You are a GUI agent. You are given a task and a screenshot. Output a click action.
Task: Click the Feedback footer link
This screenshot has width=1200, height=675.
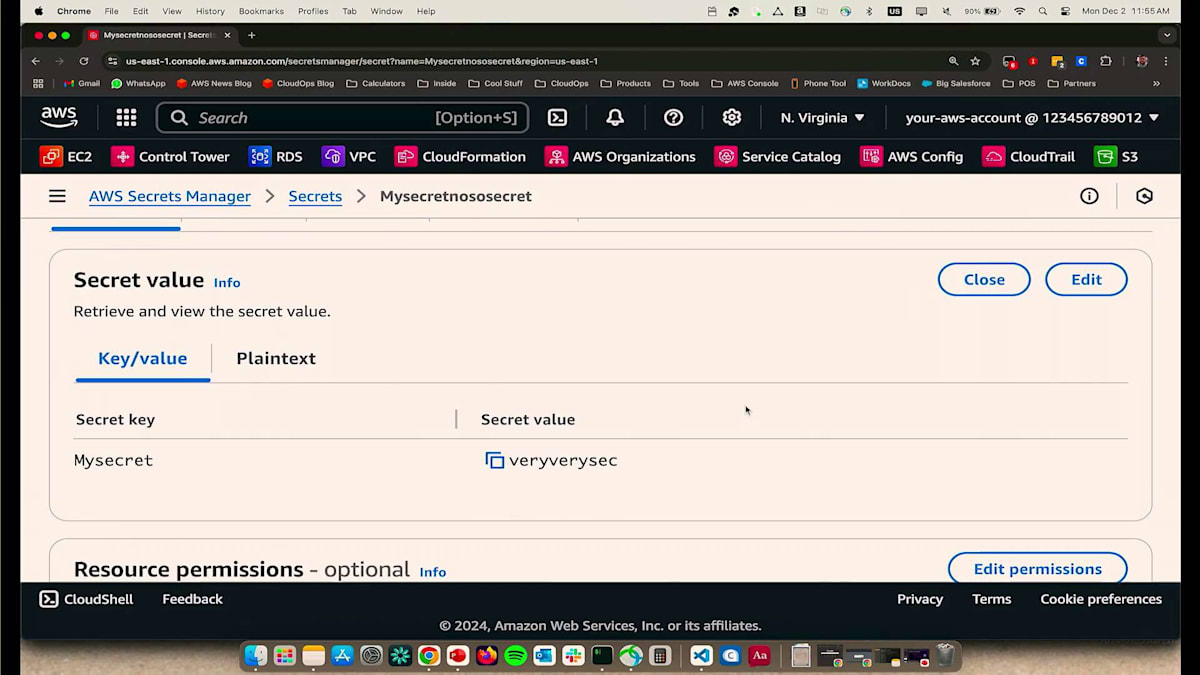[x=192, y=599]
